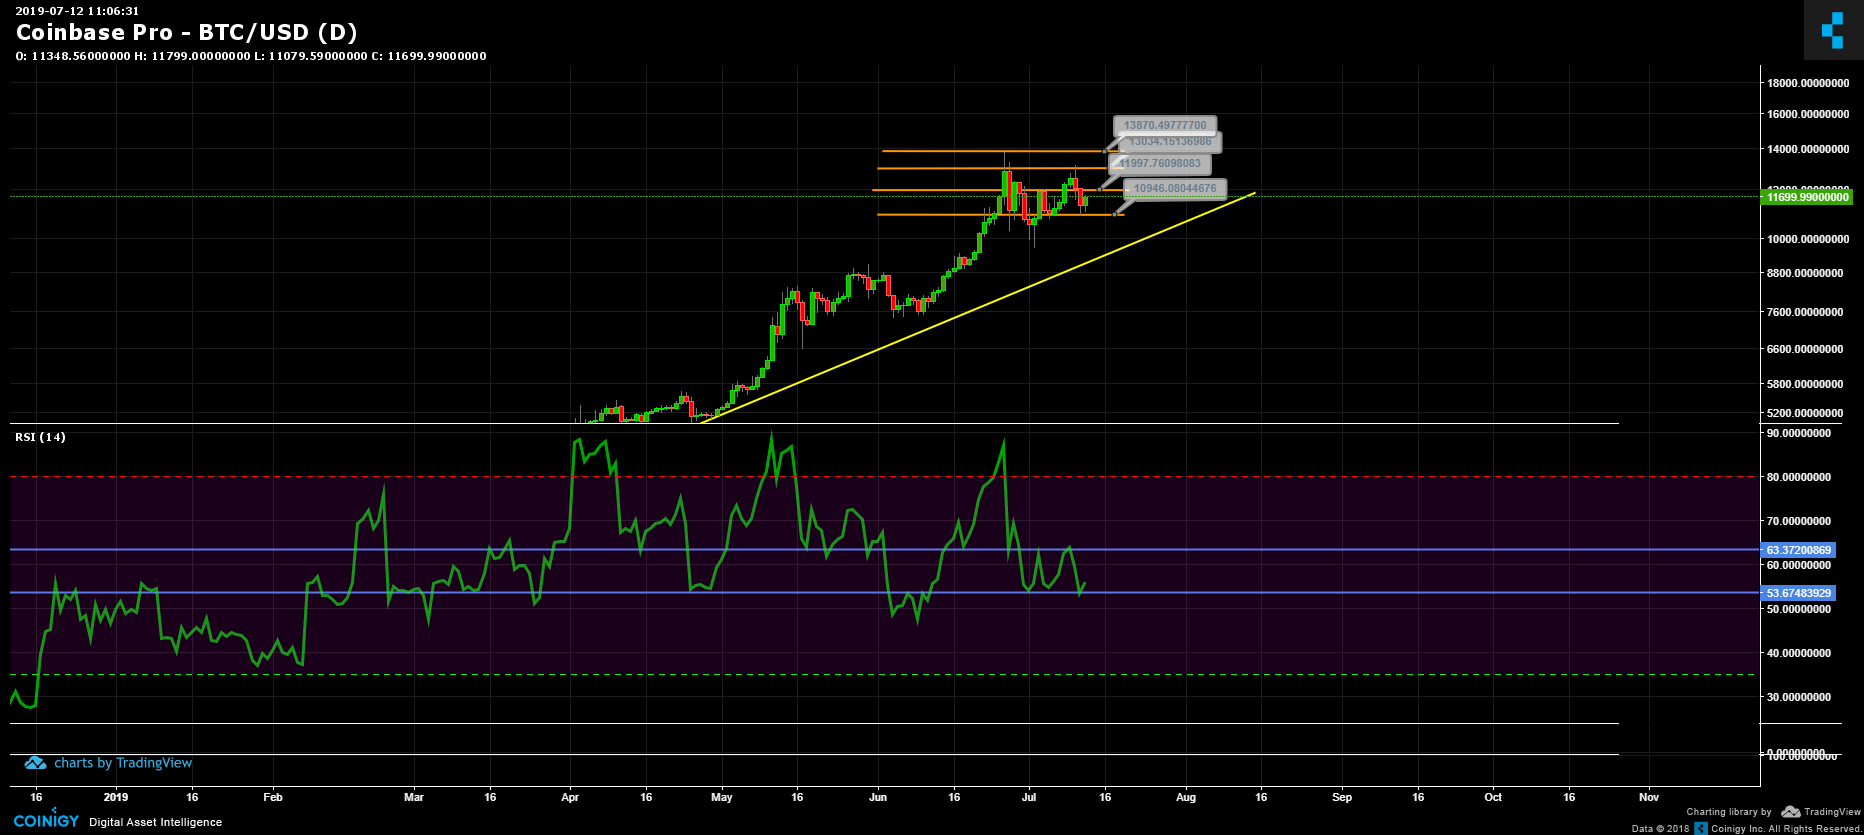1864x835 pixels.
Task: Click the RSI axis label 60.00000000
Action: 1799,565
